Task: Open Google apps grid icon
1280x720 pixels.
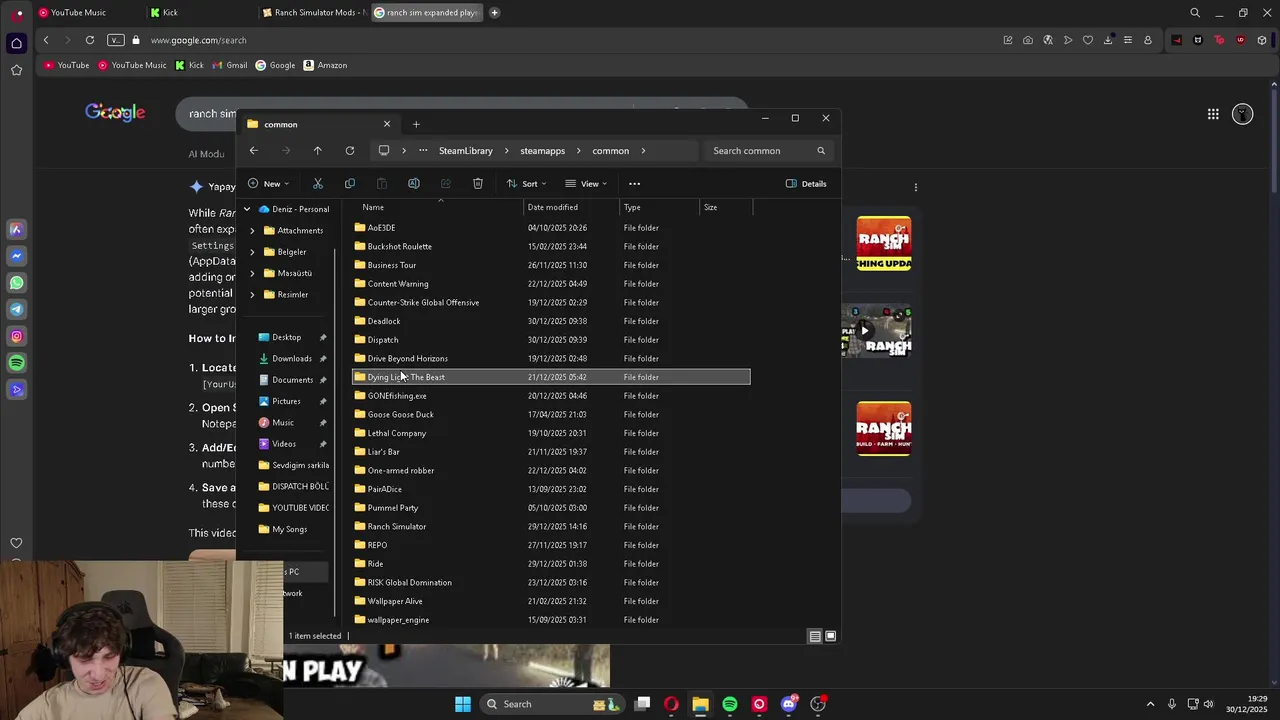Action: pyautogui.click(x=1213, y=114)
